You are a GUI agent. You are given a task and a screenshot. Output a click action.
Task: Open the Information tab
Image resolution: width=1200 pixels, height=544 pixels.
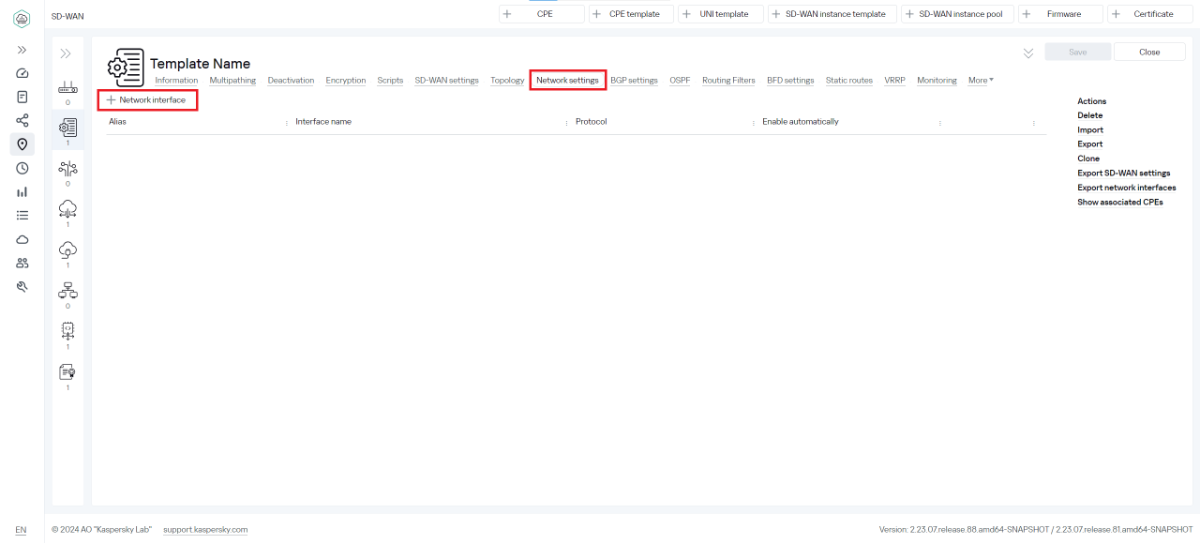click(176, 80)
